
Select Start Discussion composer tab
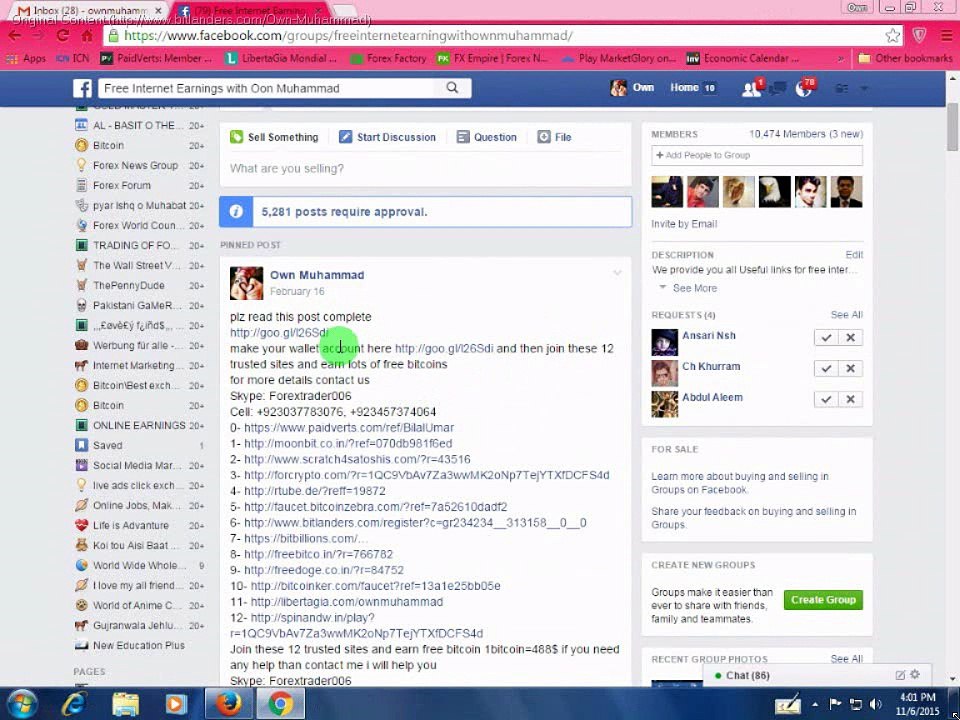point(388,137)
